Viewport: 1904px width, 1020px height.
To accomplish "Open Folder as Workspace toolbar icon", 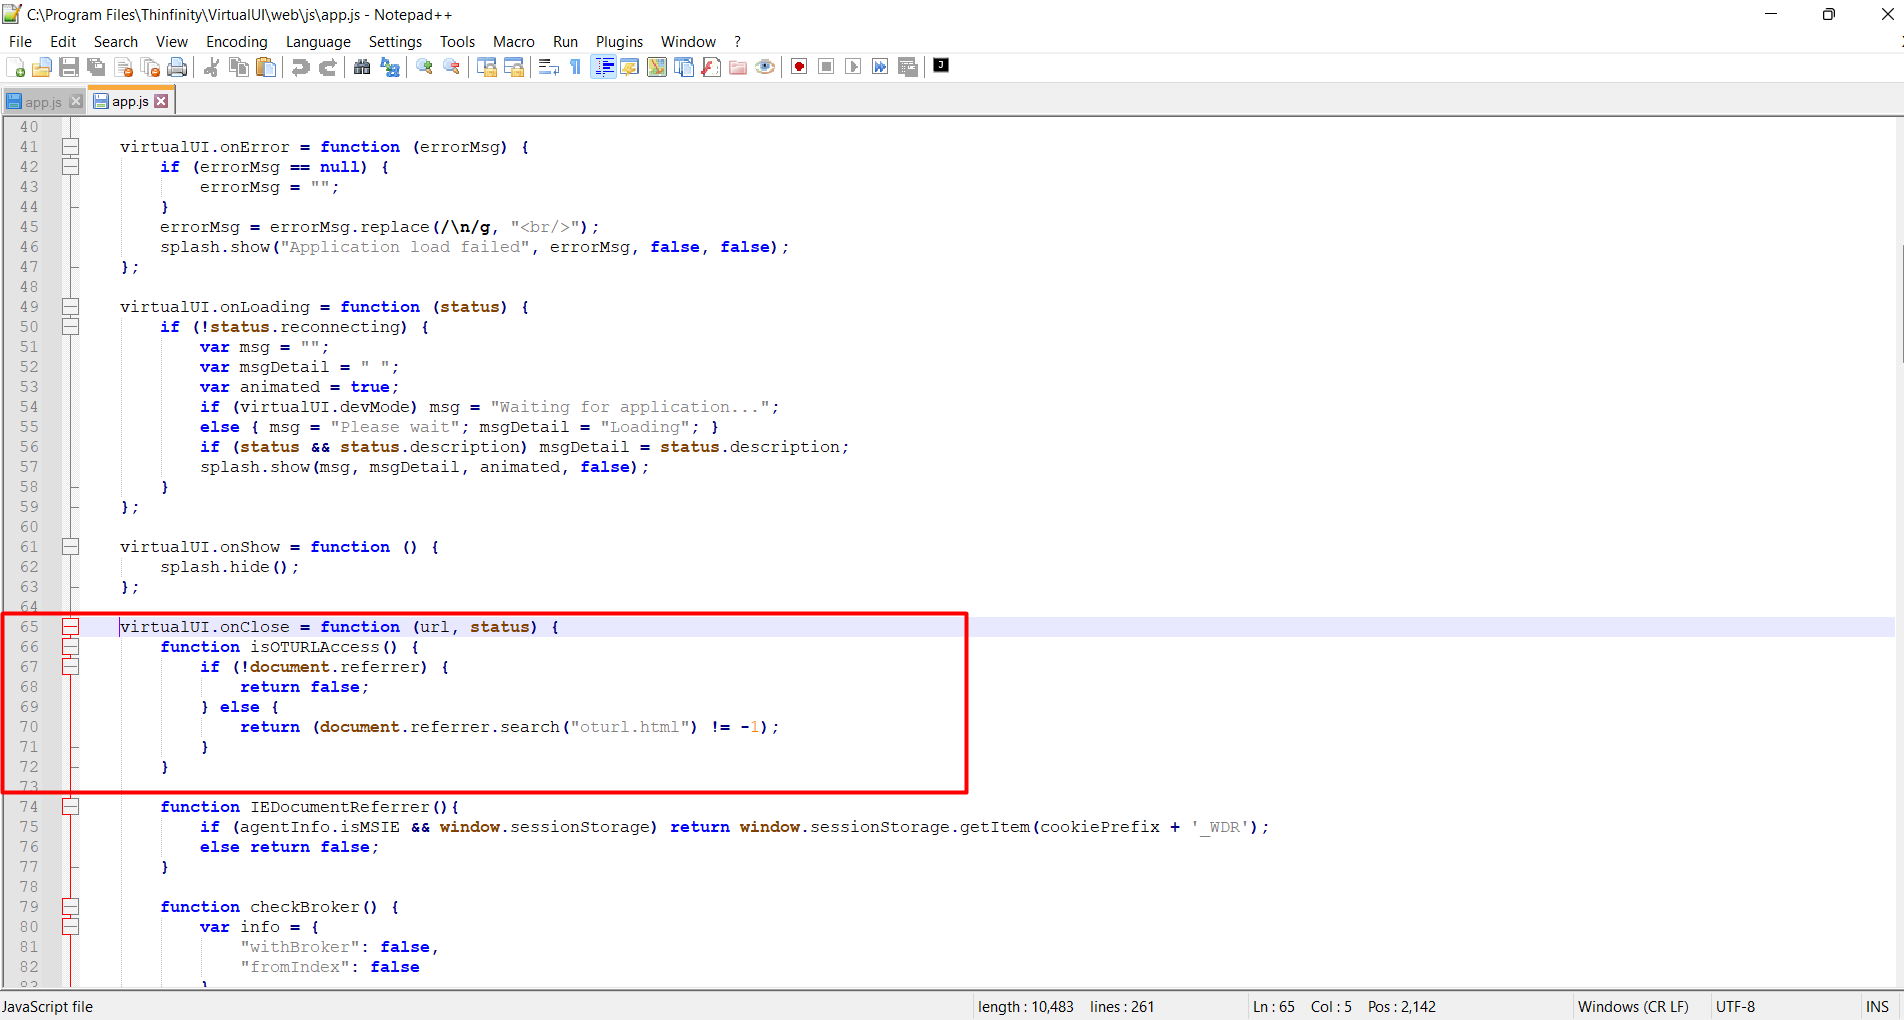I will [738, 67].
